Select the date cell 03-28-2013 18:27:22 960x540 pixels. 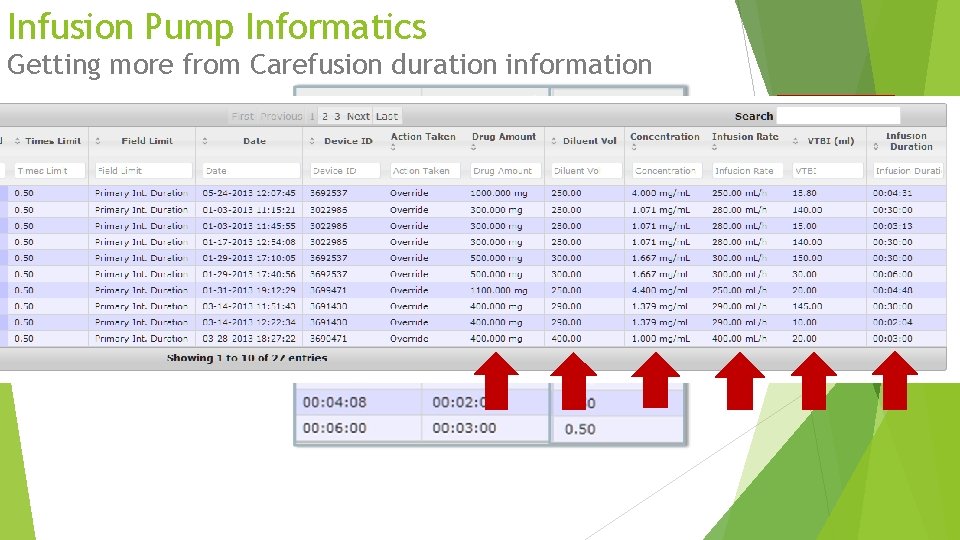[x=249, y=339]
